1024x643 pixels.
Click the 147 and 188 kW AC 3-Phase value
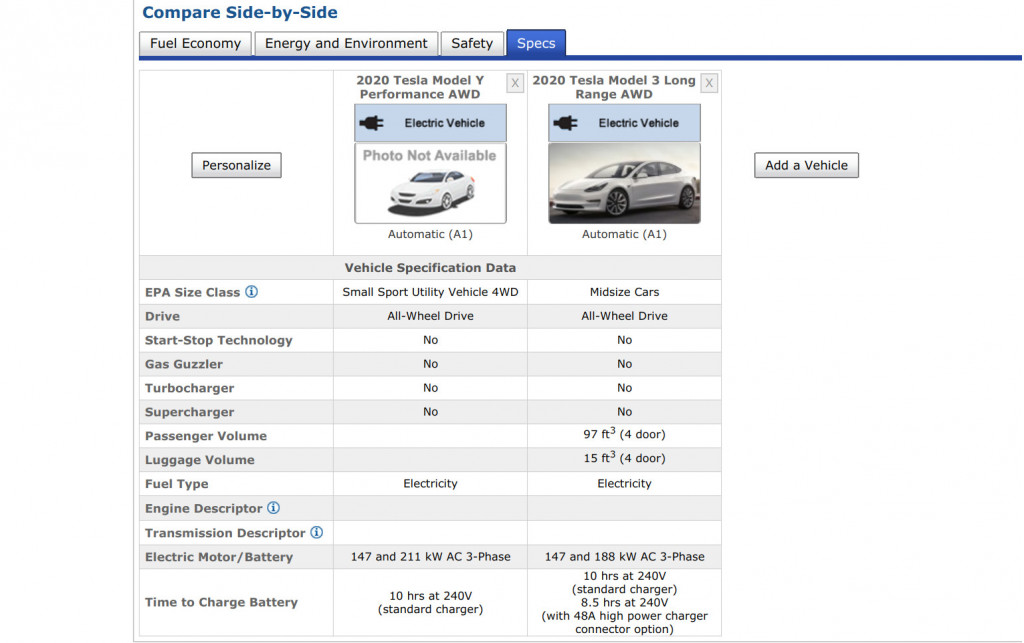pos(624,557)
